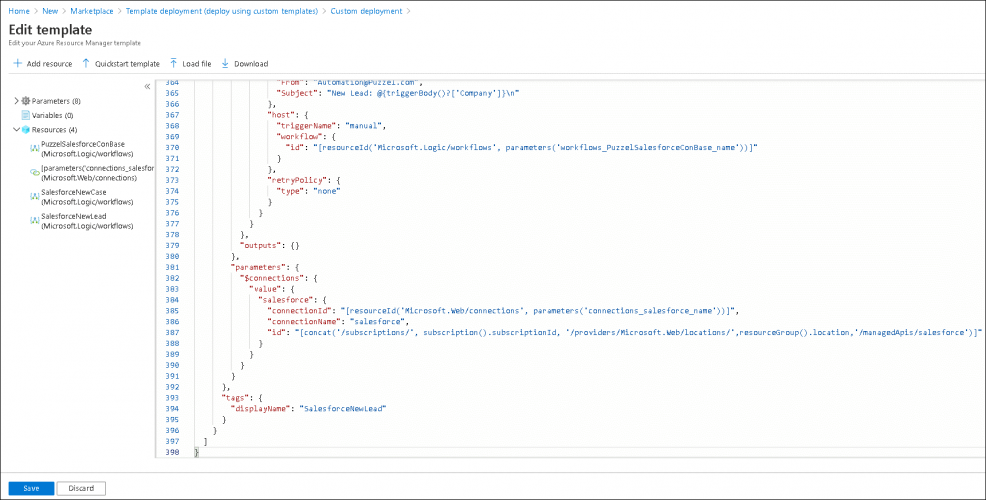Discard template changes

(81, 488)
